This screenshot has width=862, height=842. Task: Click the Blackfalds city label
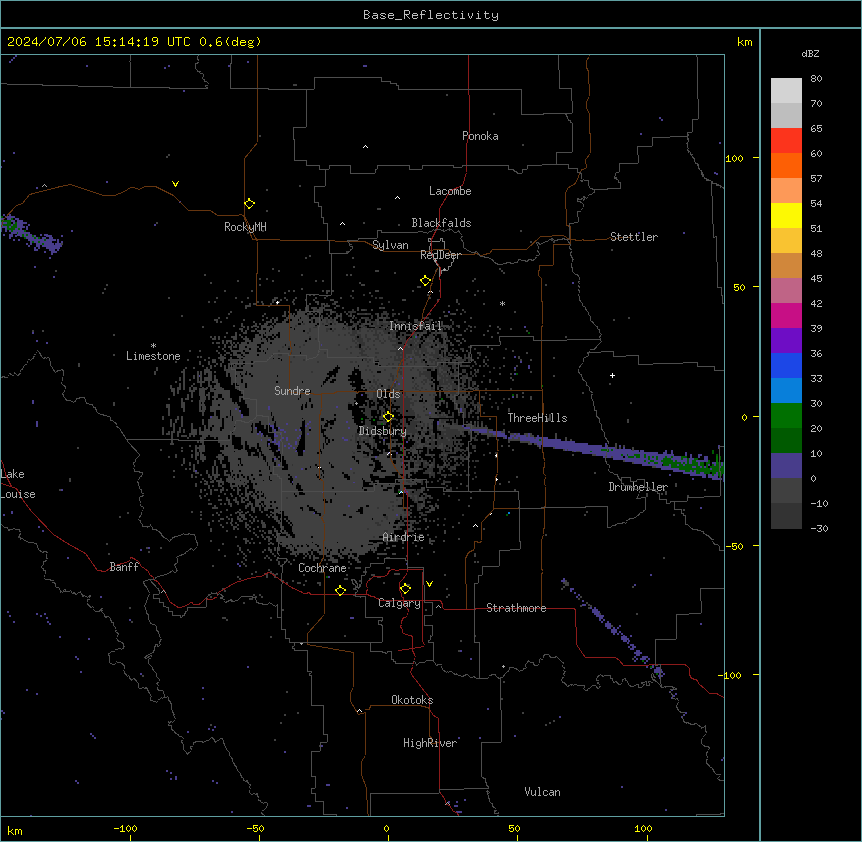pos(441,223)
